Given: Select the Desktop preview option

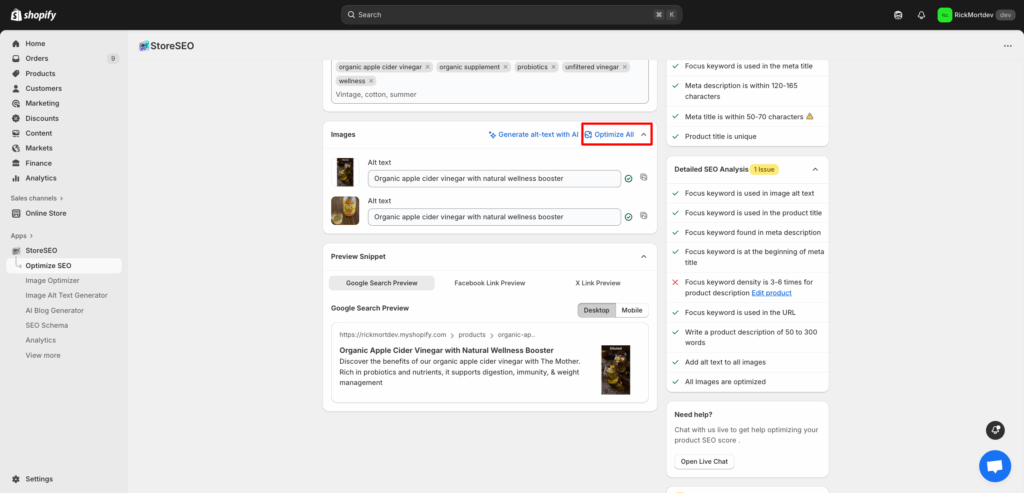Looking at the screenshot, I should (x=596, y=310).
